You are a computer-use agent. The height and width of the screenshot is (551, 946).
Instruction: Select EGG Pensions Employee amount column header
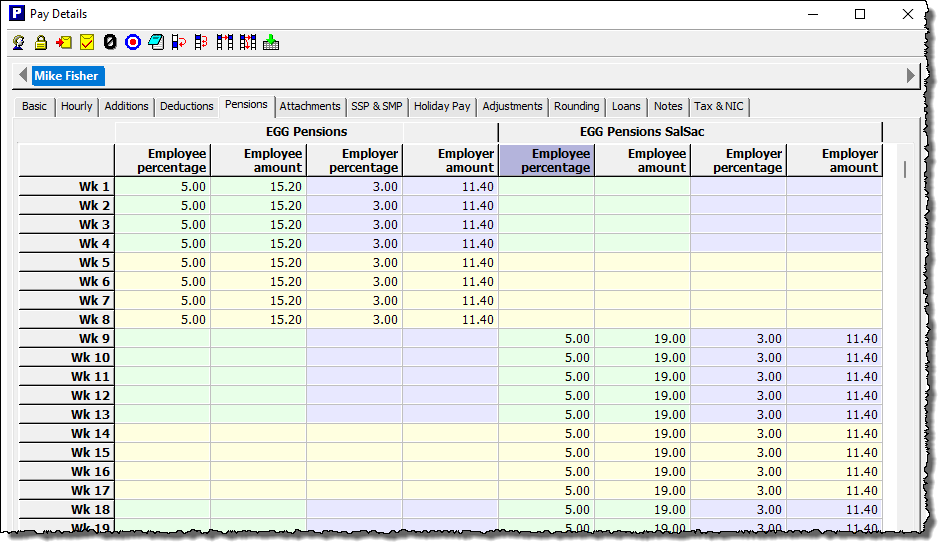pos(259,161)
